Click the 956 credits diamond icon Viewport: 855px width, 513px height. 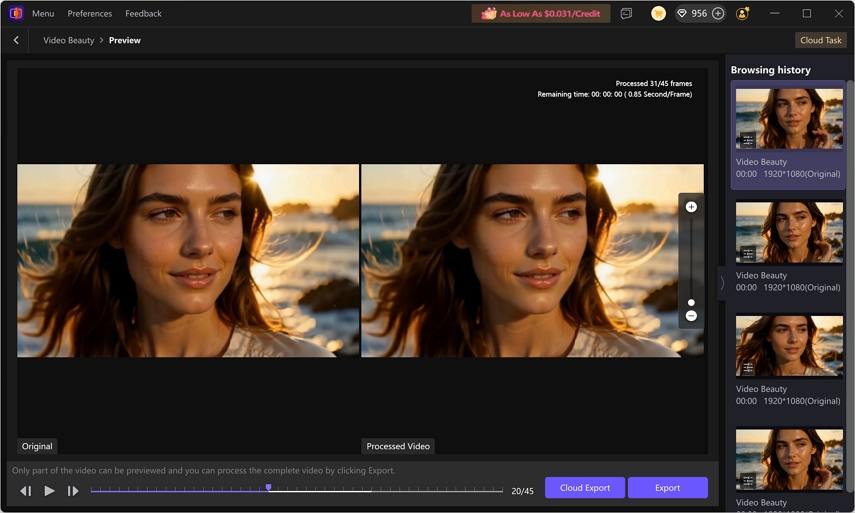(682, 14)
